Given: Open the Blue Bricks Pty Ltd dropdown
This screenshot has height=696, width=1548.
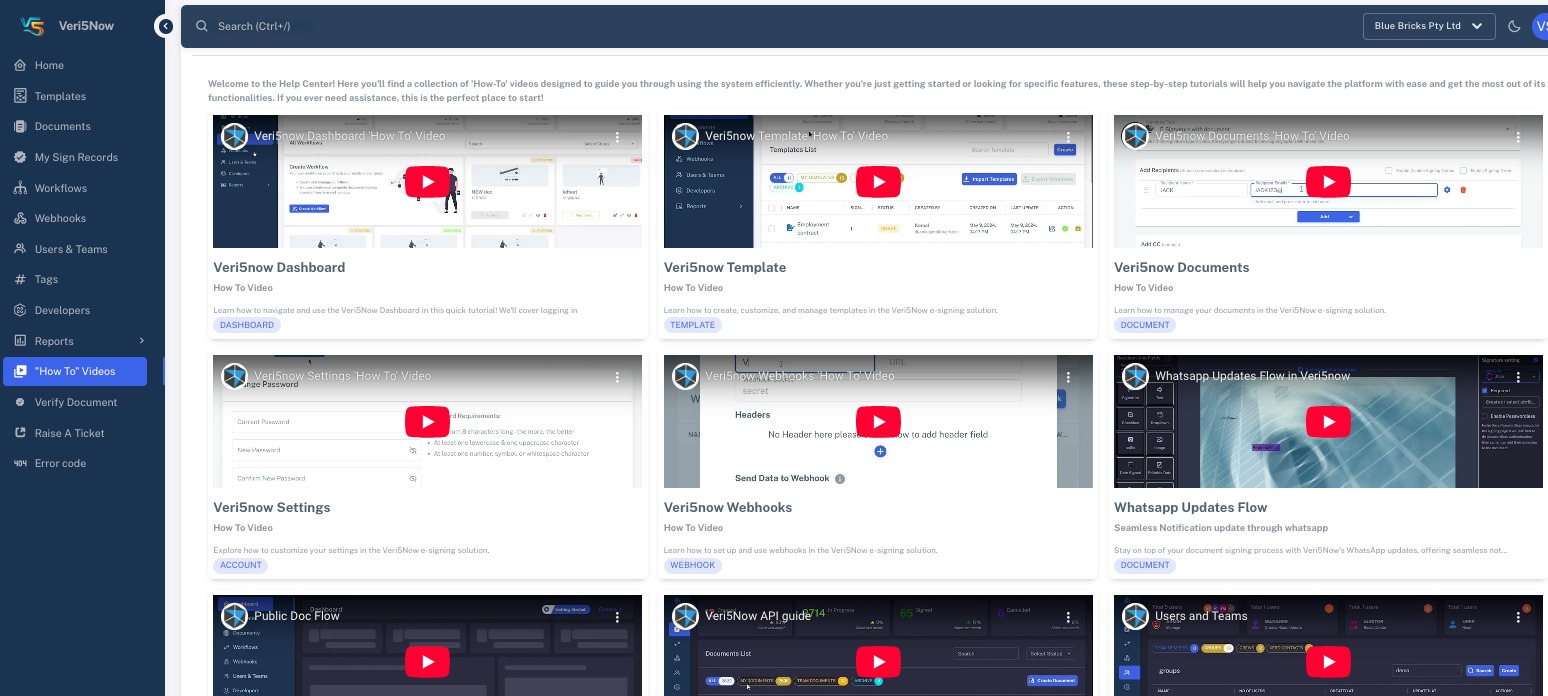Looking at the screenshot, I should (1429, 26).
